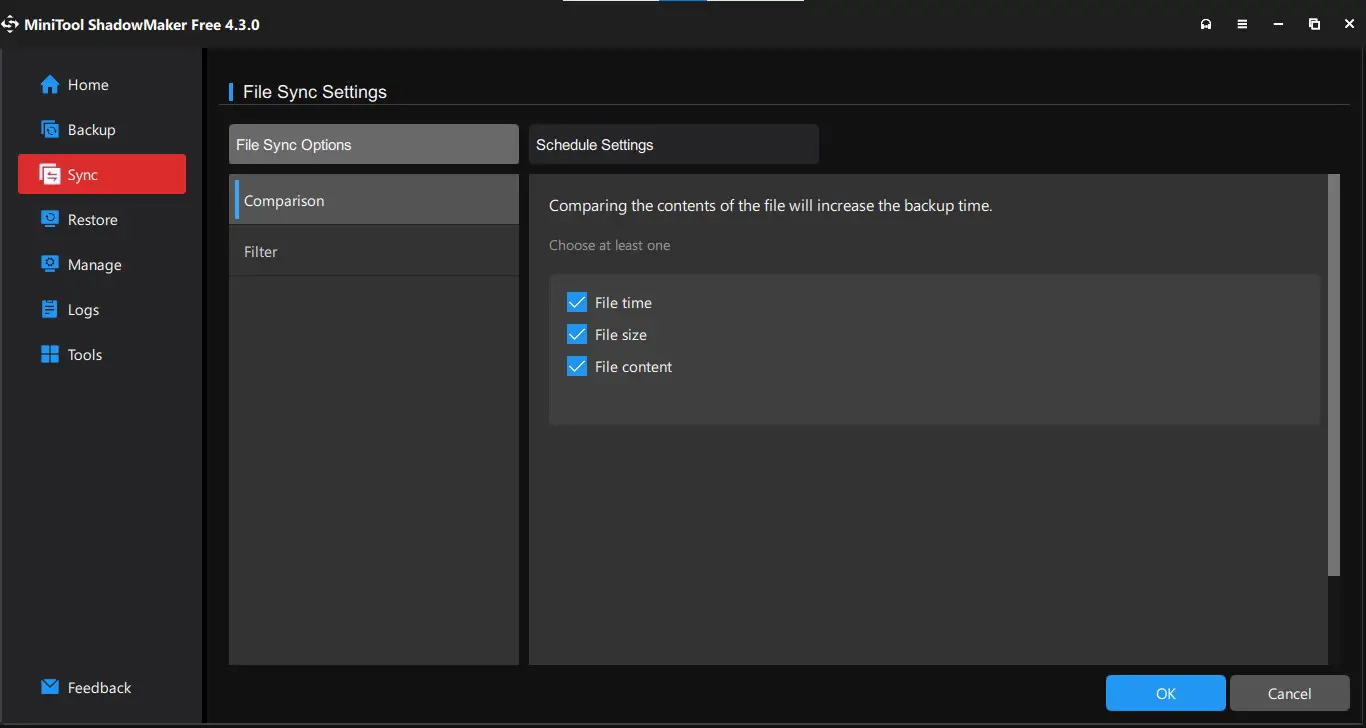
Task: Click the Feedback envelope icon
Action: [x=50, y=688]
